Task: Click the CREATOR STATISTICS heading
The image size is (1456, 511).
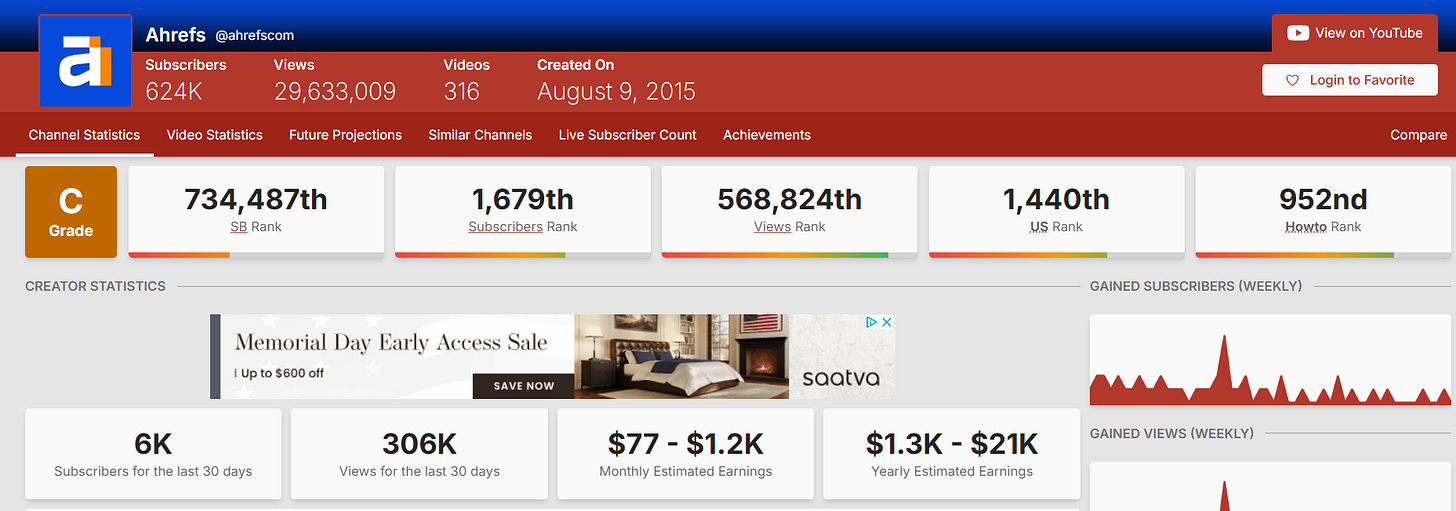Action: point(95,286)
